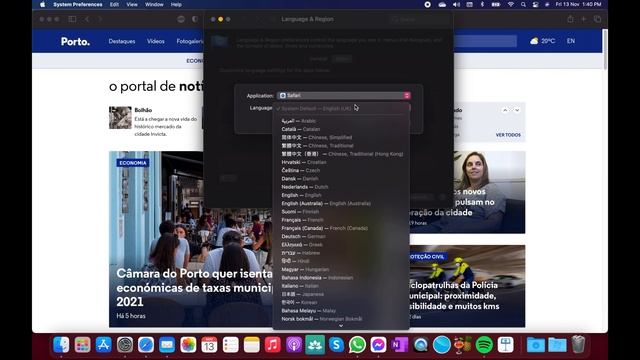Open the Help menu
This screenshot has width=640, height=360.
point(176,4)
